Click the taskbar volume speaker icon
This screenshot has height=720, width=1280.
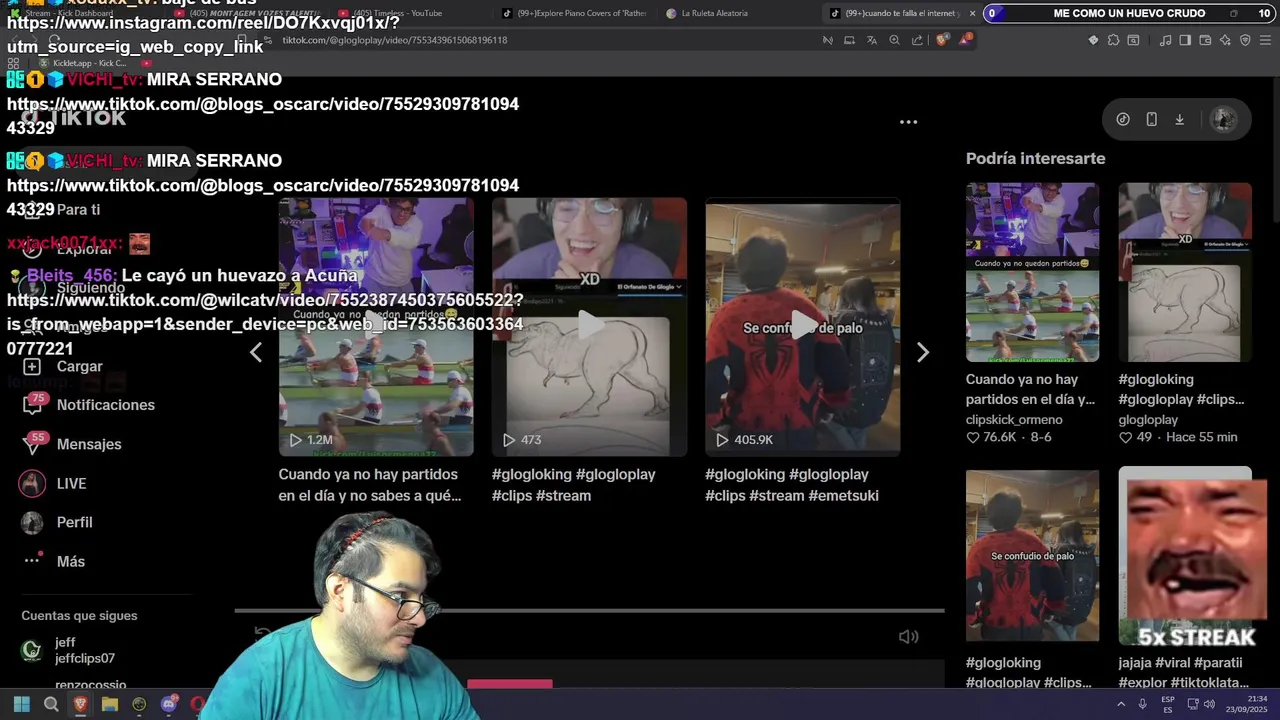[x=1209, y=704]
